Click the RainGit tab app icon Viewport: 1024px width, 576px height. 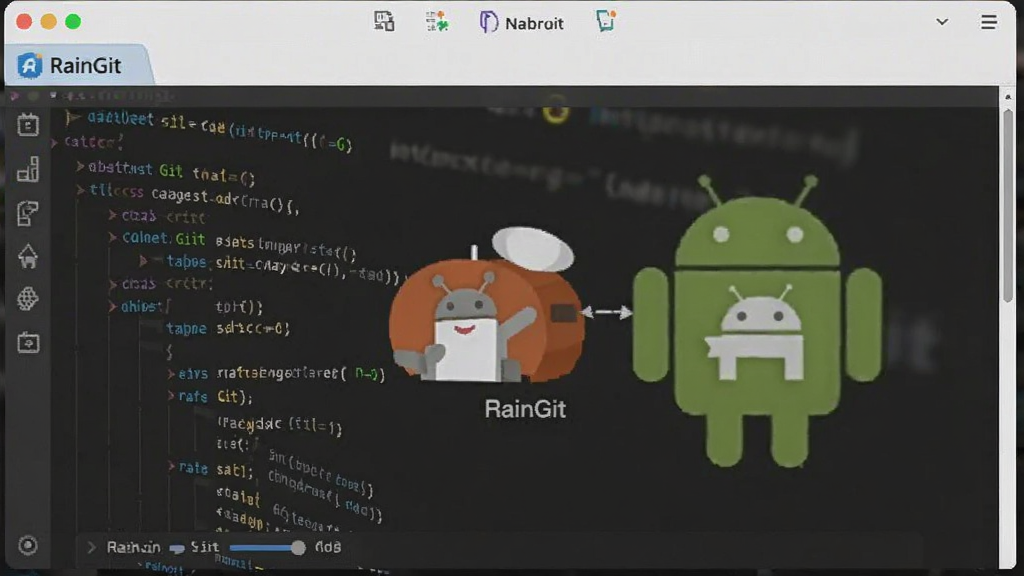29,65
